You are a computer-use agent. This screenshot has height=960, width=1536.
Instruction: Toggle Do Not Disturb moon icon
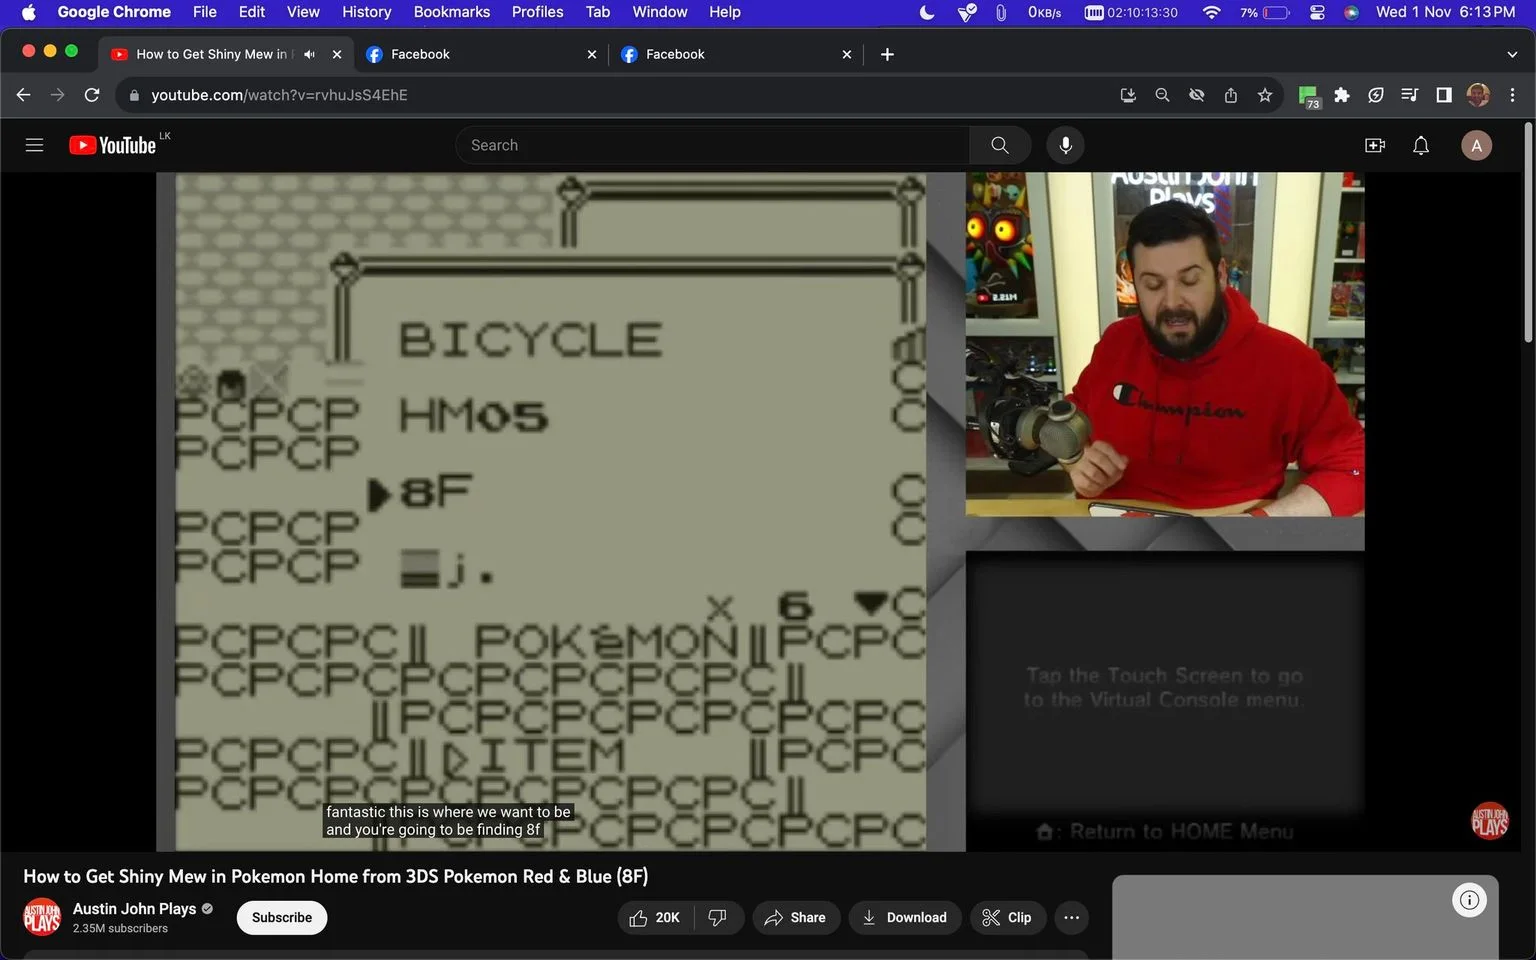click(x=927, y=12)
